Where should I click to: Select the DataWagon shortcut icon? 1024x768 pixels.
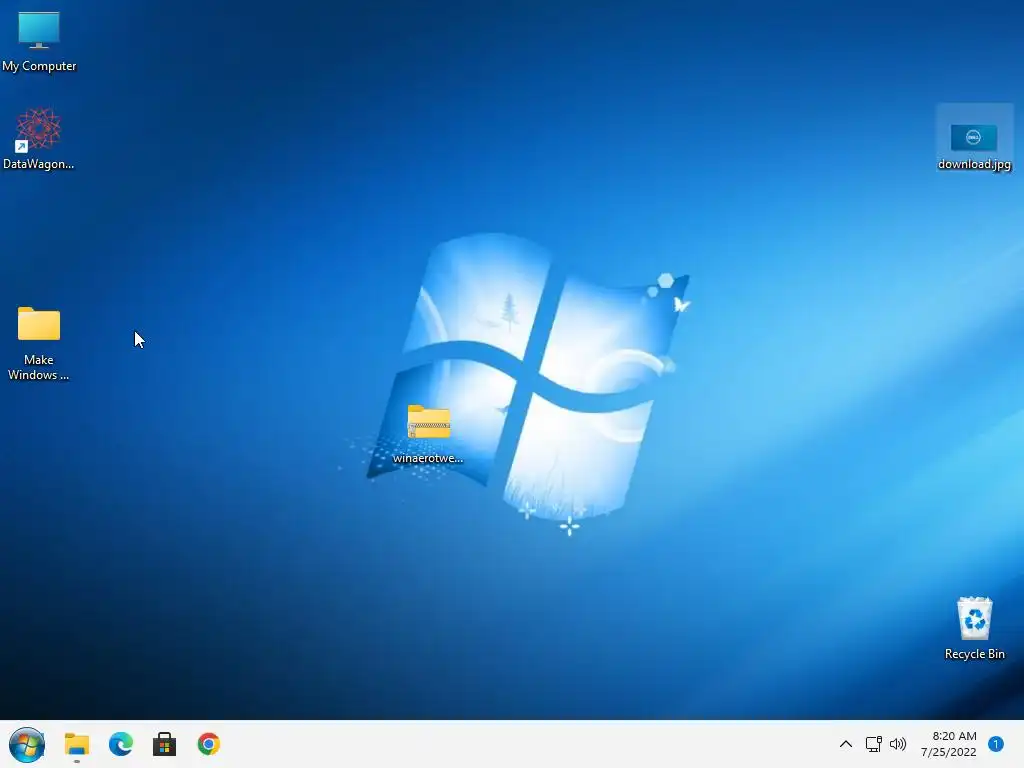tap(39, 129)
